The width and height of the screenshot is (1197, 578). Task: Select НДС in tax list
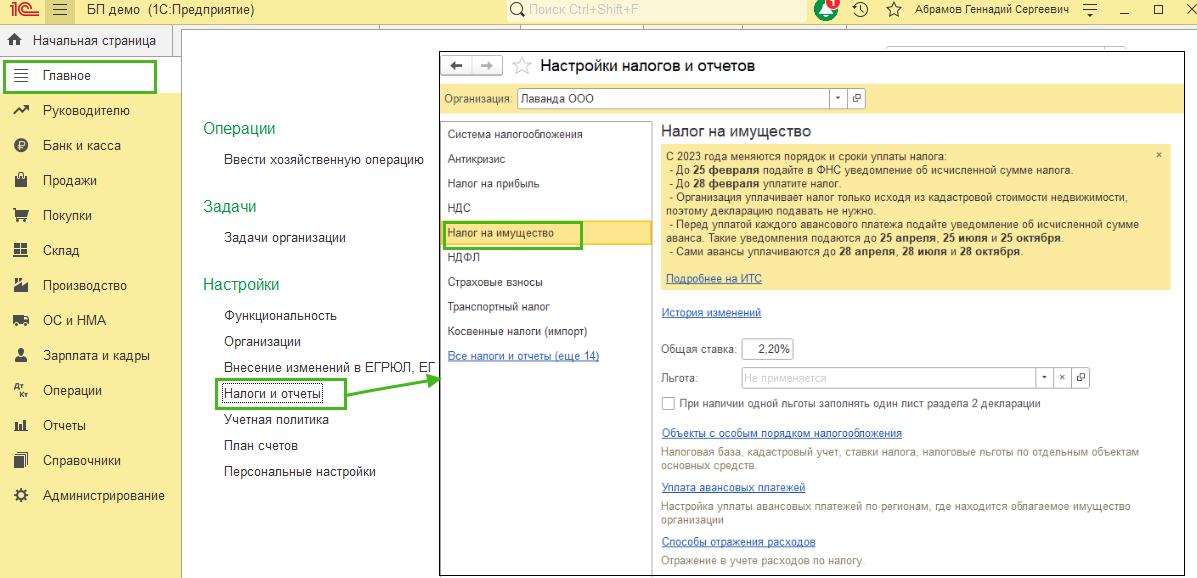point(460,208)
